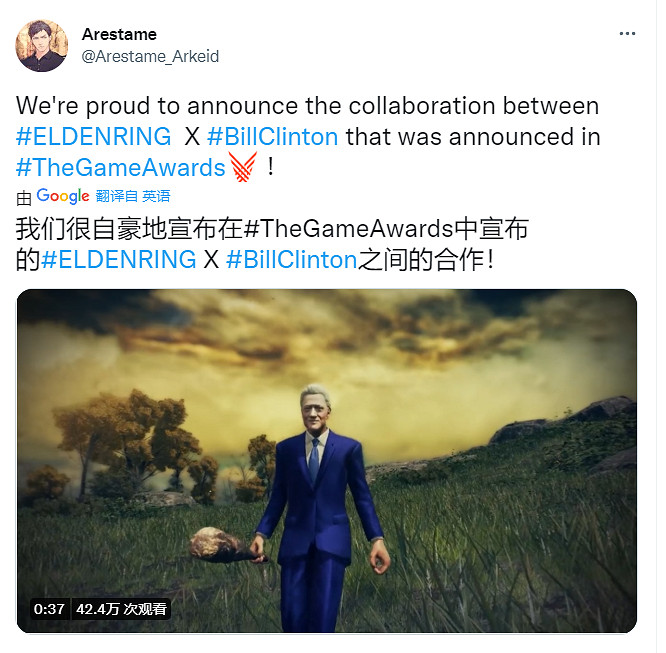
Task: Play the Elden Ring Bill Clinton video
Action: pos(327,461)
